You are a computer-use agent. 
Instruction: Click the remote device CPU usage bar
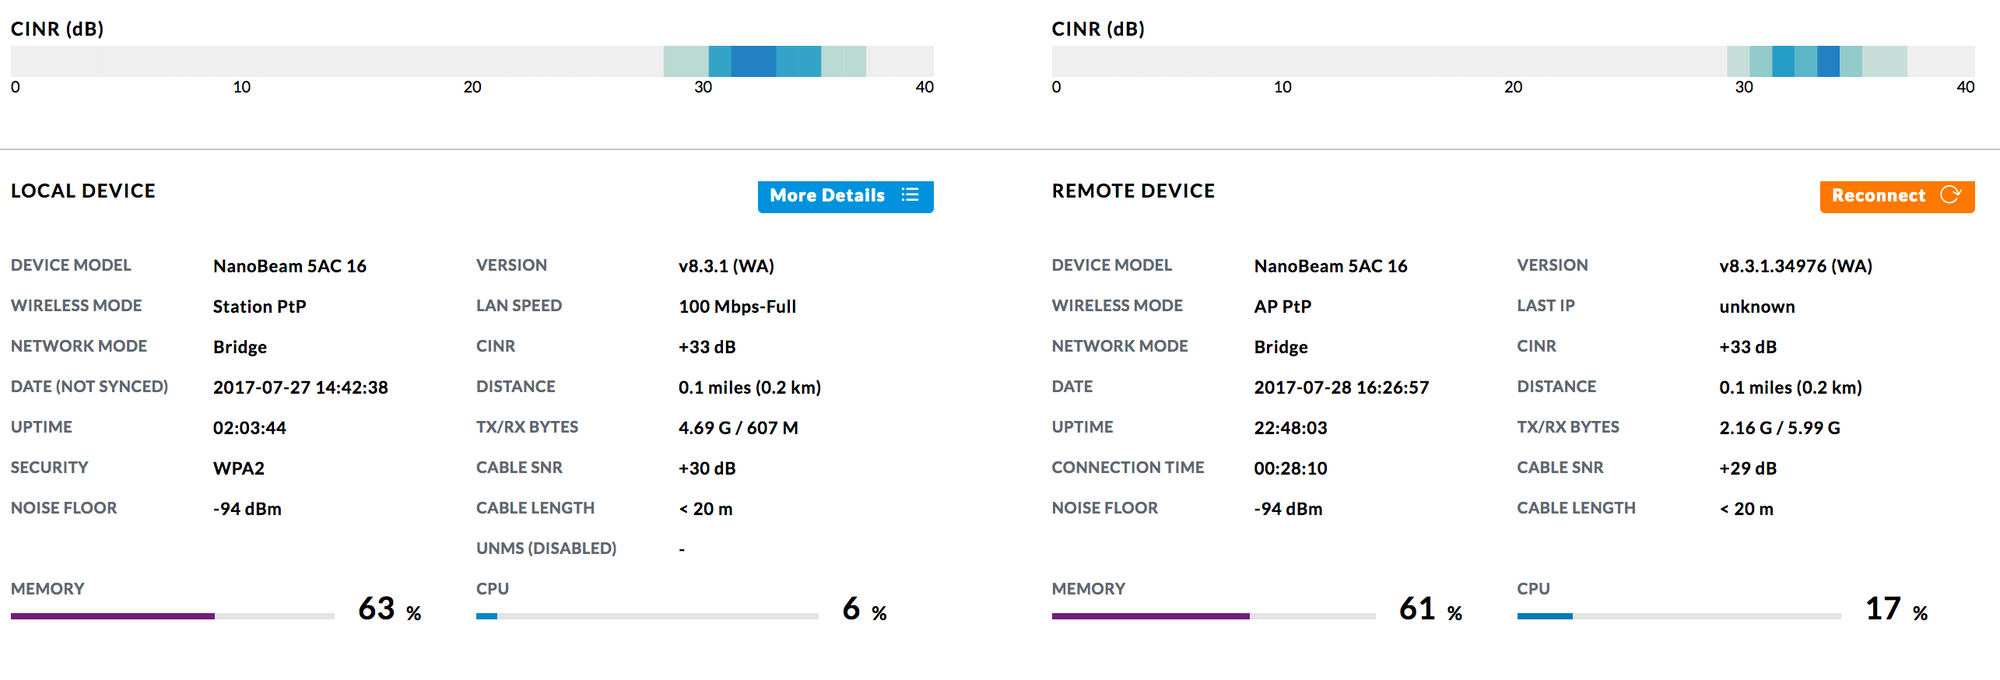click(1678, 616)
